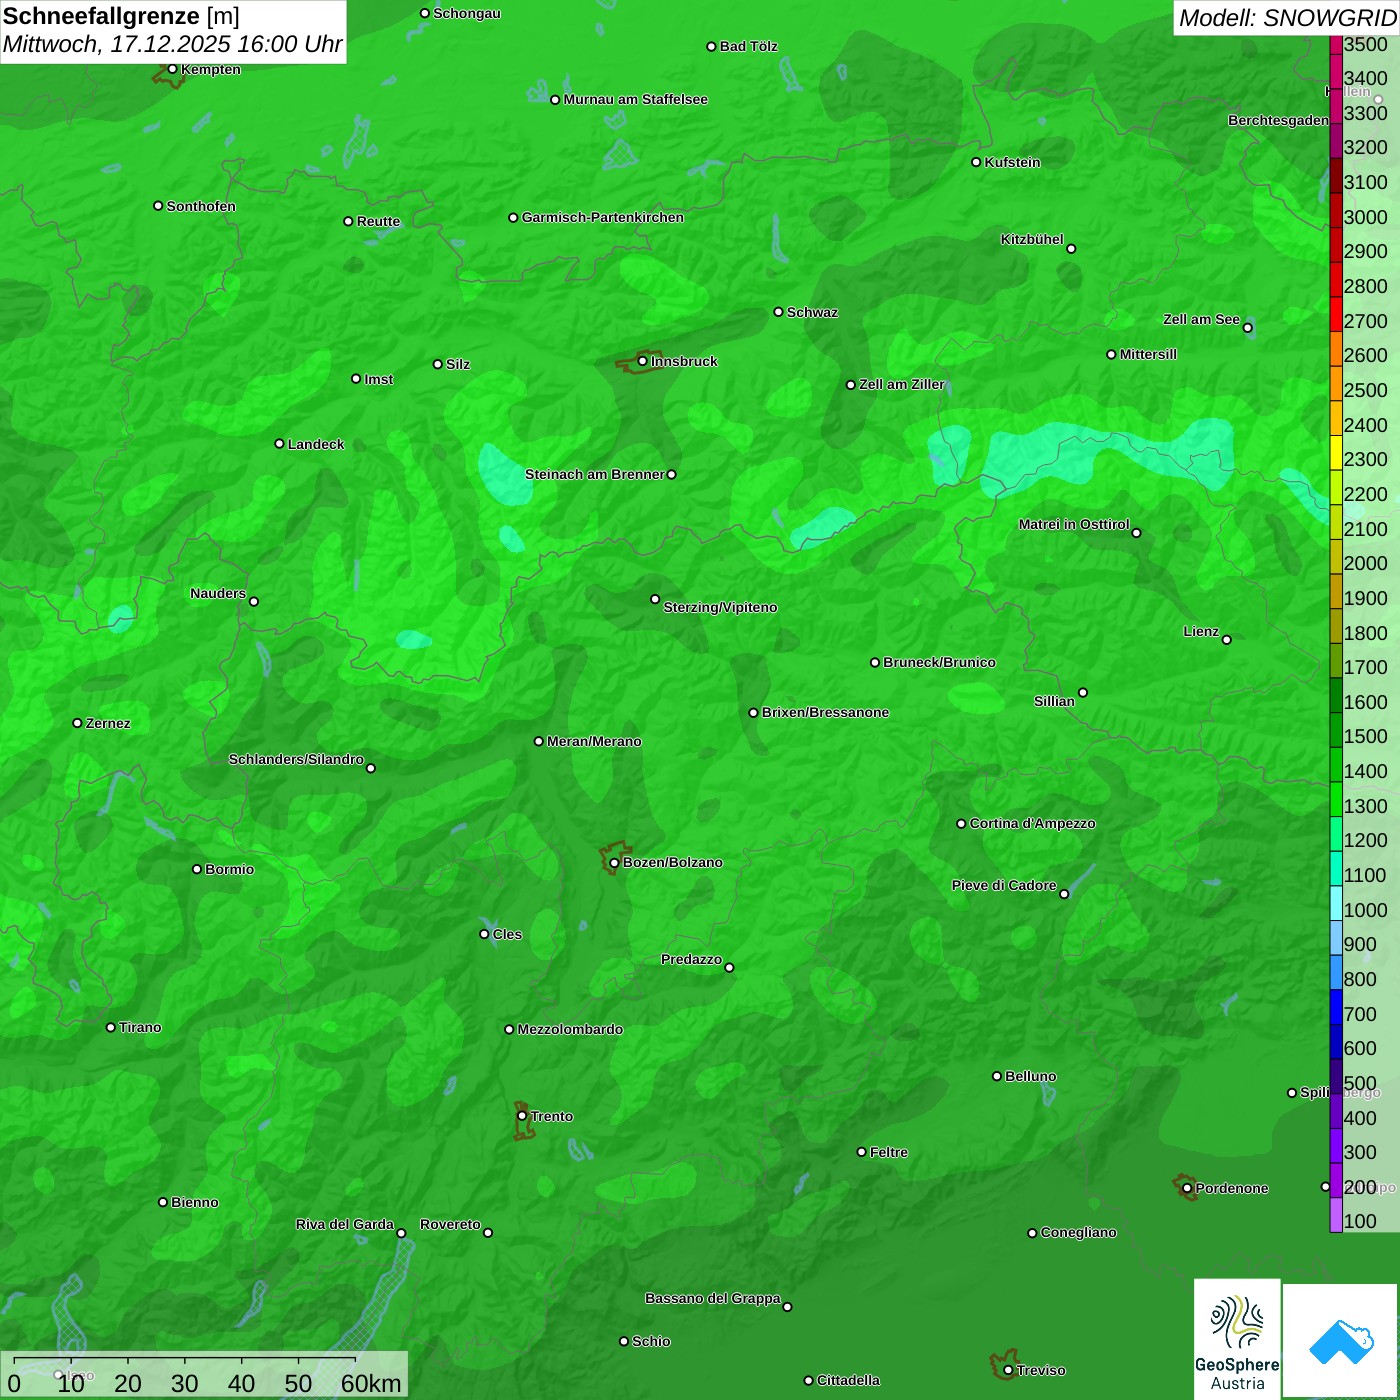Click the Meran/Merano label

pos(594,741)
